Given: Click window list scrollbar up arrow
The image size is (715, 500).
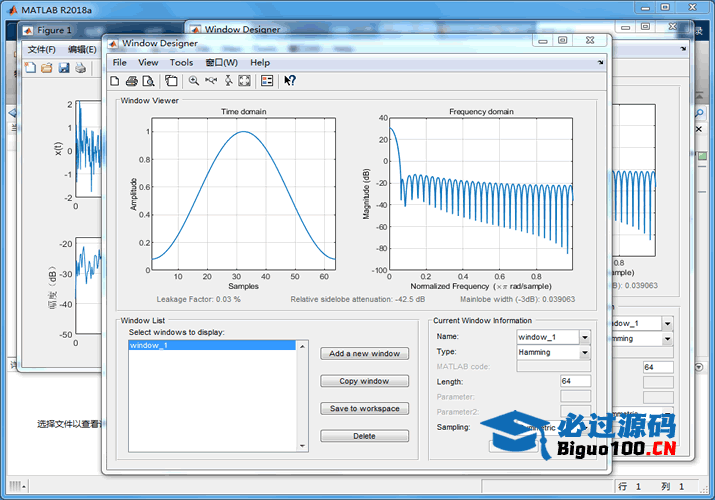Looking at the screenshot, I should [302, 346].
